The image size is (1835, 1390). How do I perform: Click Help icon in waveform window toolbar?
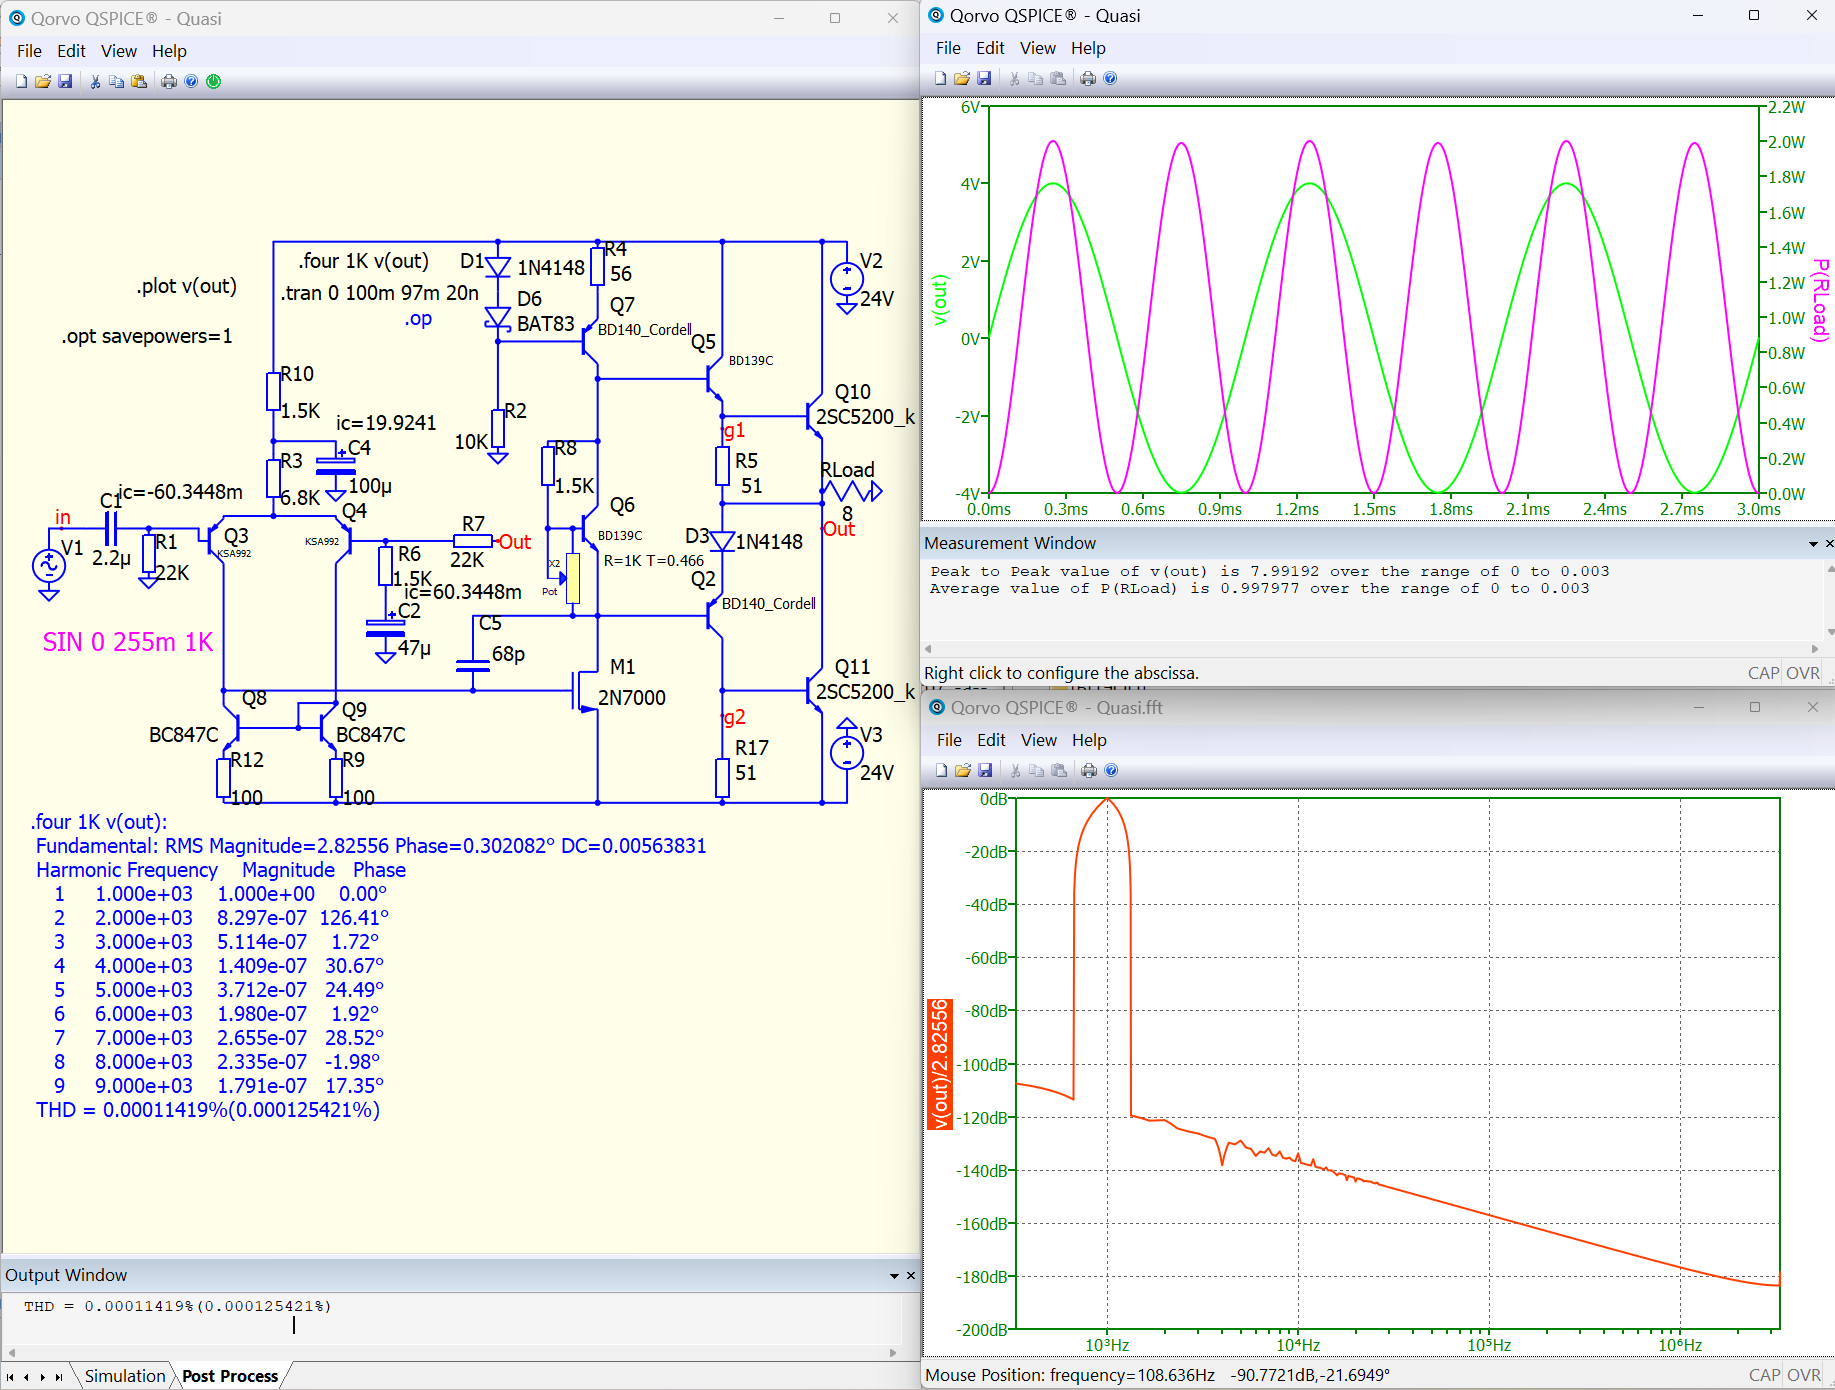pos(1110,78)
